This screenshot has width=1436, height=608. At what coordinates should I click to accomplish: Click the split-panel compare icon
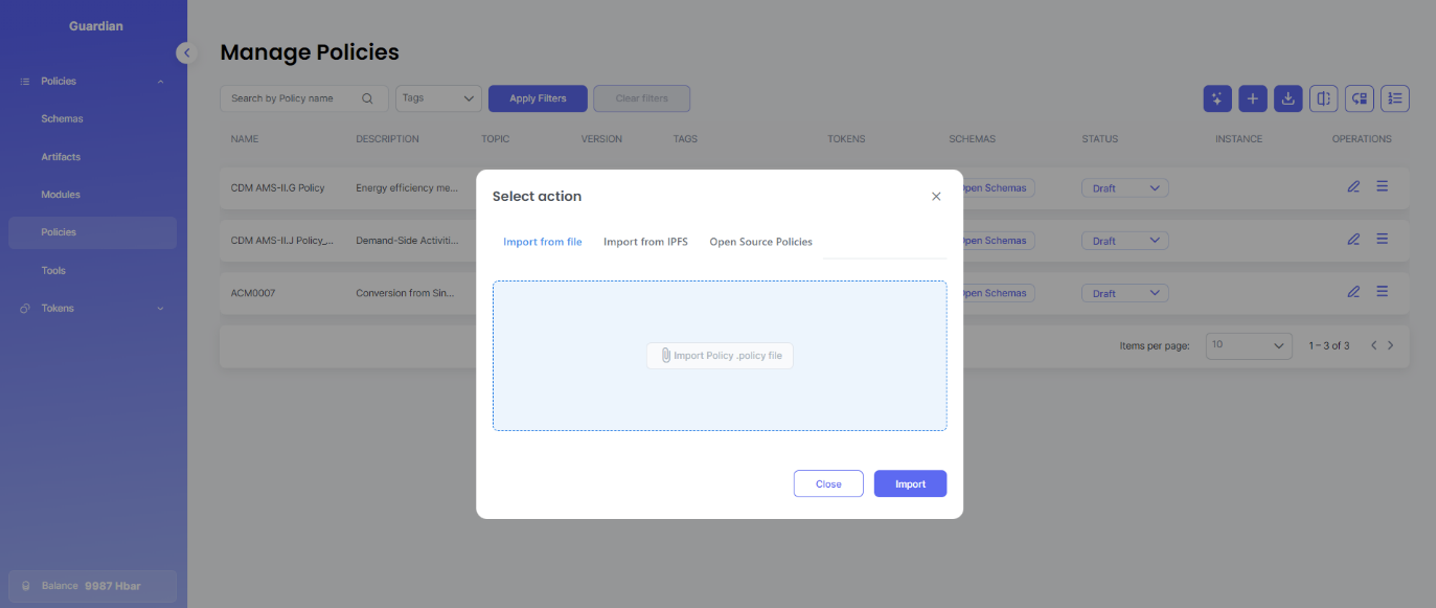pos(1323,98)
